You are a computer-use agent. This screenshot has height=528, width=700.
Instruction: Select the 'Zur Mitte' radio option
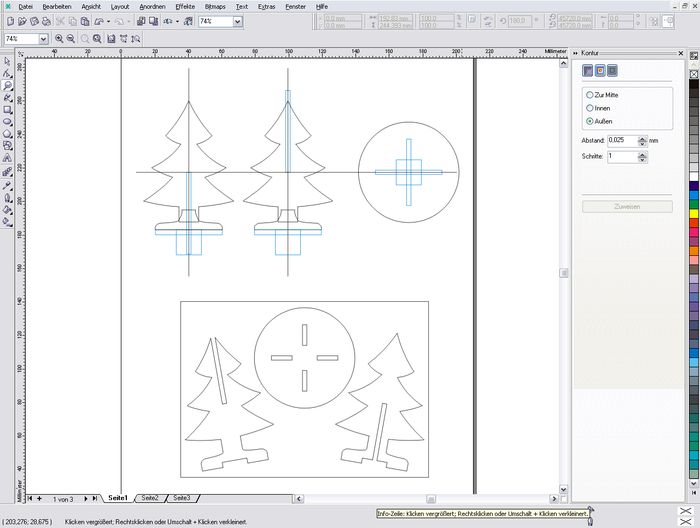pos(589,94)
